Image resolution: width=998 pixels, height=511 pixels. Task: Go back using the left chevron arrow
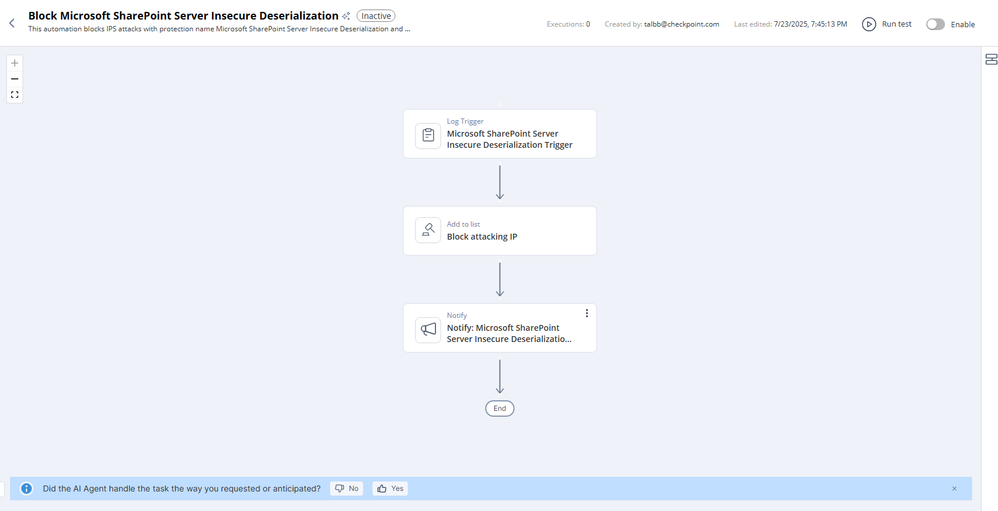coord(12,22)
